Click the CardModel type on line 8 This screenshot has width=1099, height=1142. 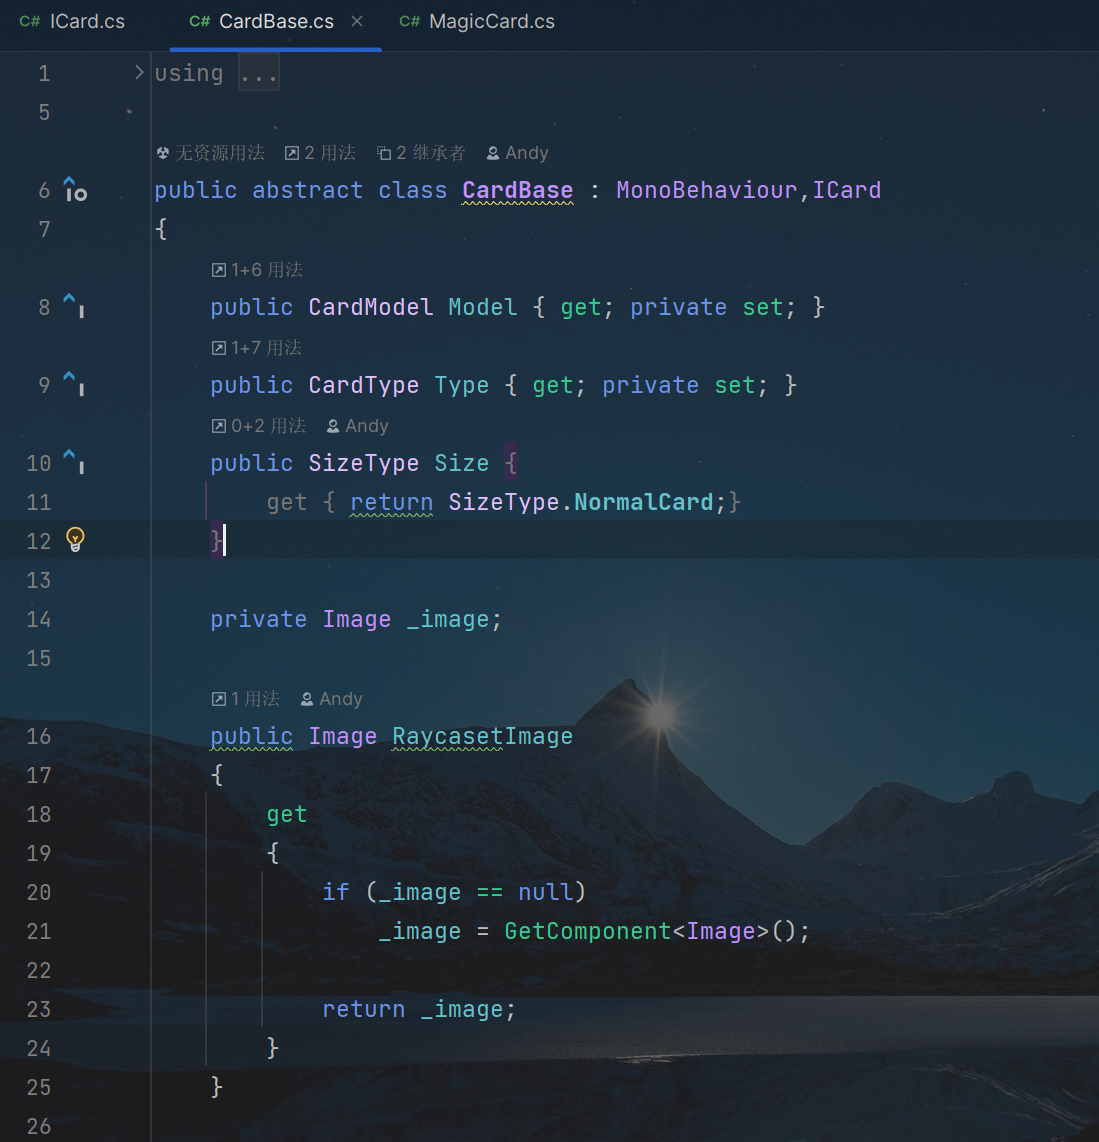coord(371,307)
